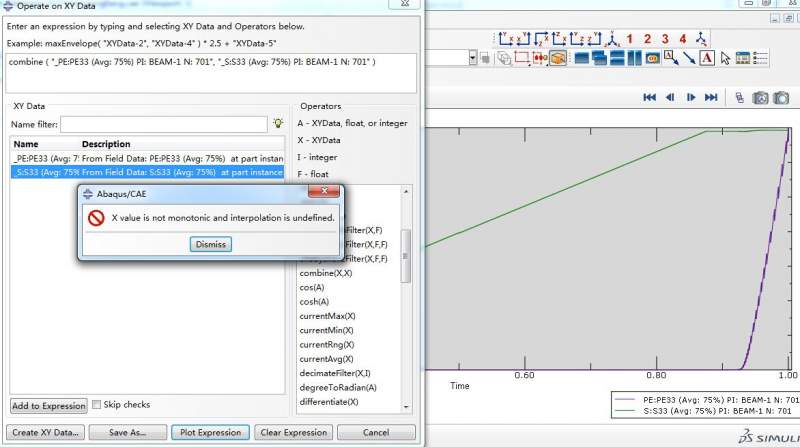Click Add to Expression button

[49, 406]
